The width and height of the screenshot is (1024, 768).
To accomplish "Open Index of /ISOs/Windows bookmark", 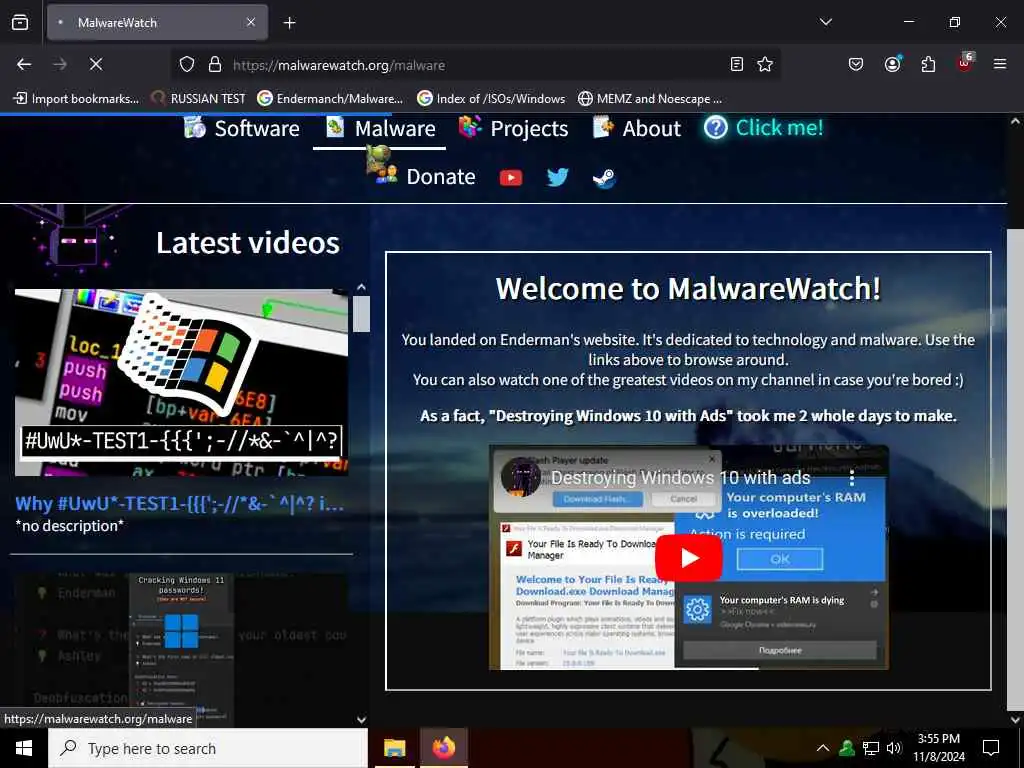I will tap(491, 99).
